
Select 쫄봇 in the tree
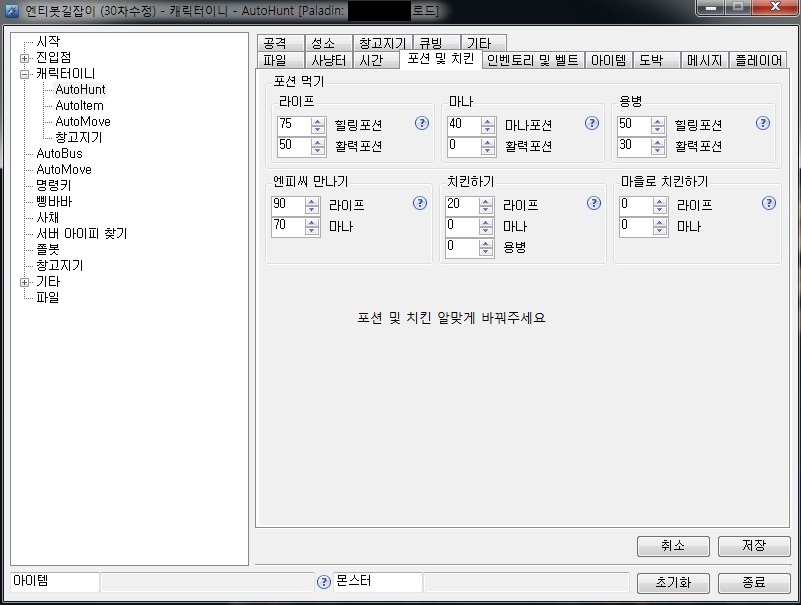[48, 249]
